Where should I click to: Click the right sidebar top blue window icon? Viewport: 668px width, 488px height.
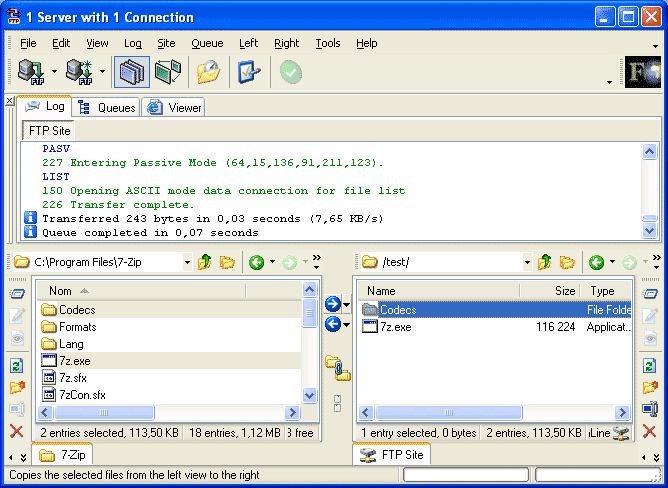click(650, 294)
